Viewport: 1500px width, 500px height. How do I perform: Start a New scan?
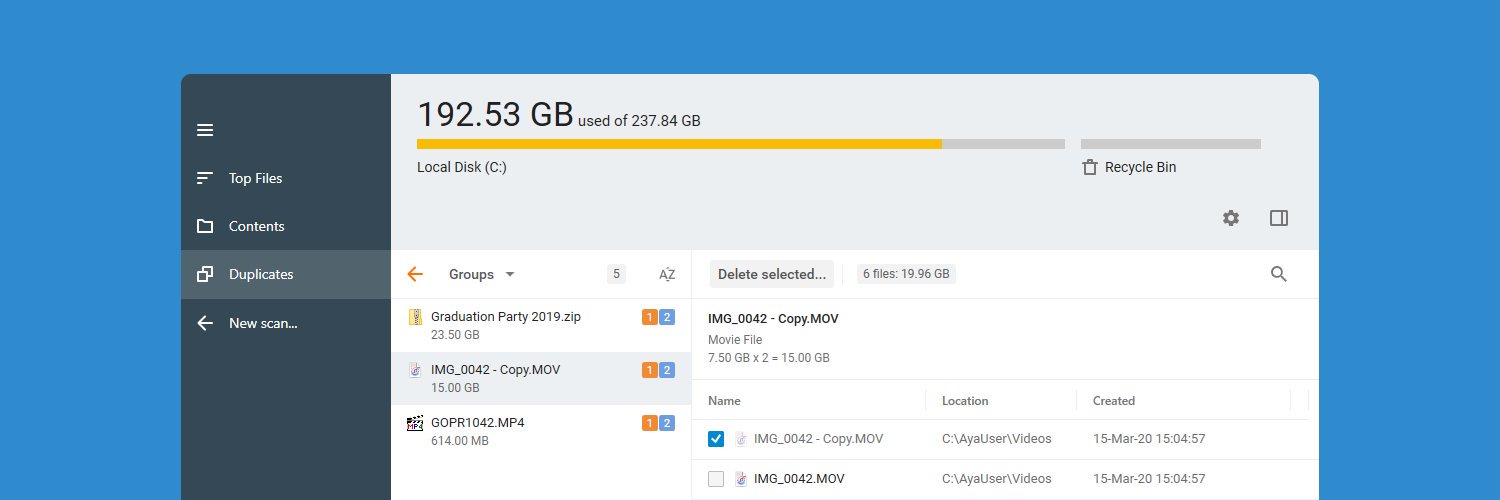coord(286,323)
